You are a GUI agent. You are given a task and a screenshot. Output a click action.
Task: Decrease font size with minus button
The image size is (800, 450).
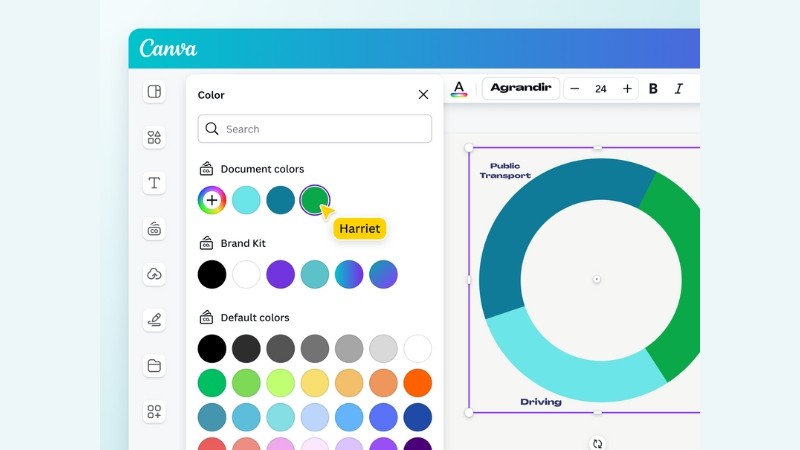click(x=575, y=88)
